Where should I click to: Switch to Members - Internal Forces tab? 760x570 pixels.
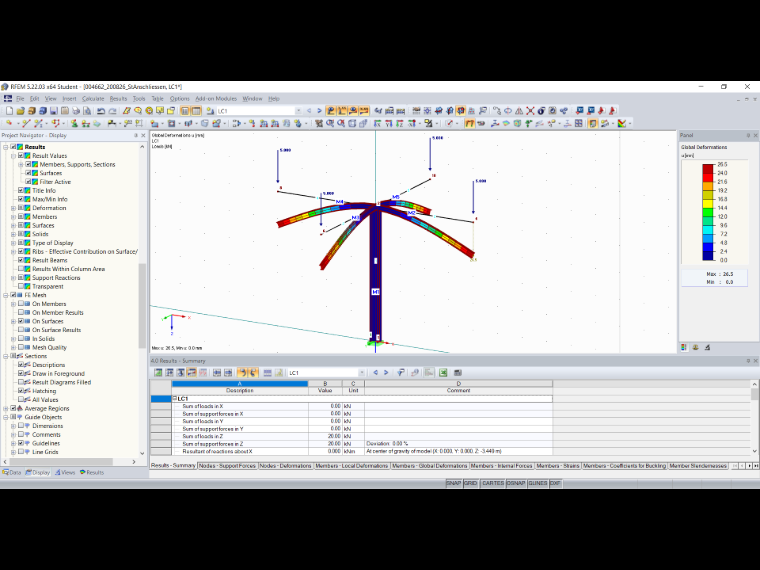click(x=502, y=466)
